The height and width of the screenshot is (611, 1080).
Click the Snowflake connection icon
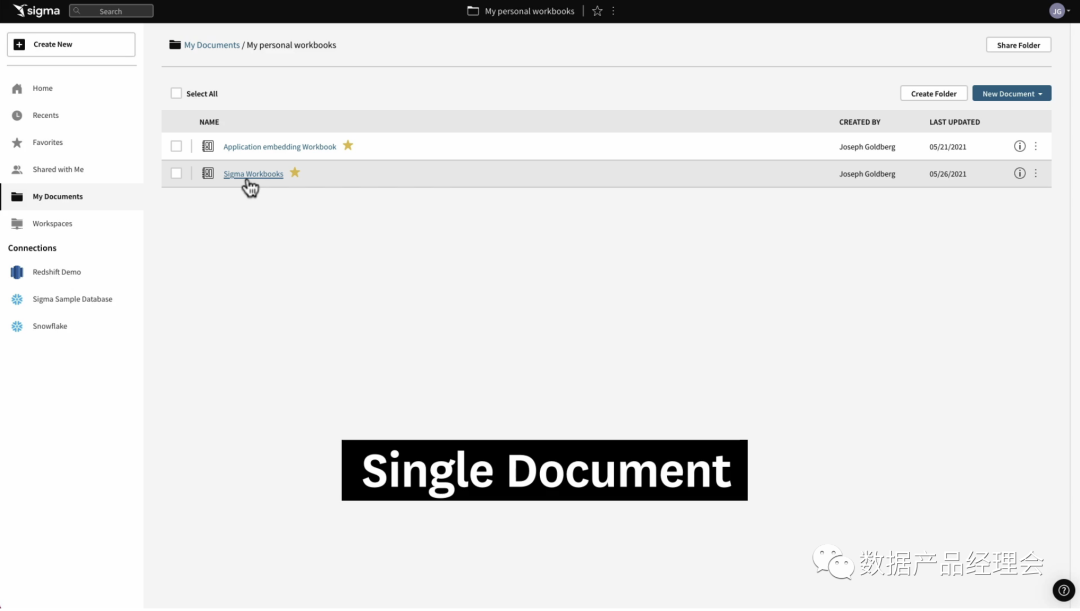pos(17,327)
